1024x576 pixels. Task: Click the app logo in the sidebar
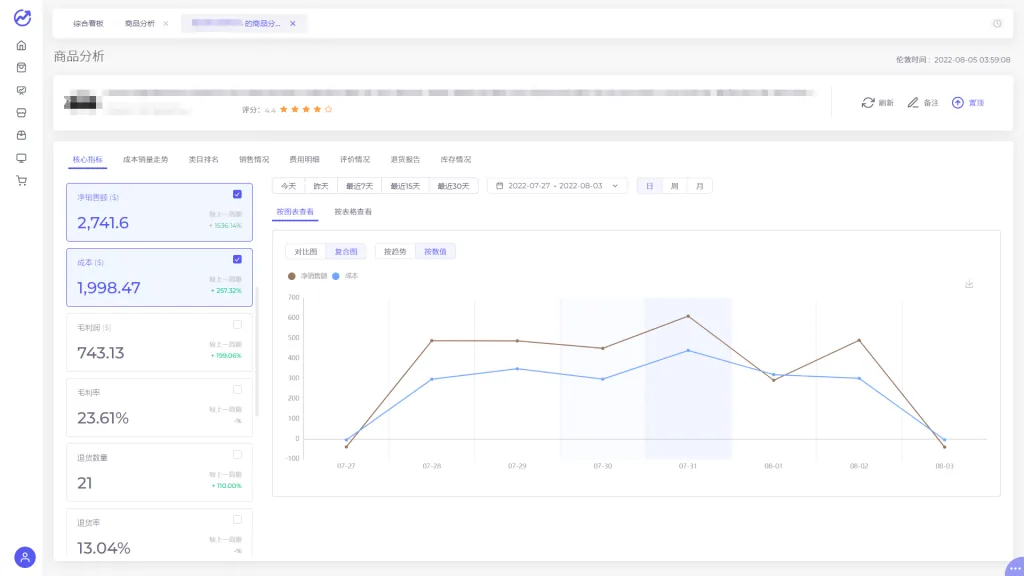pyautogui.click(x=22, y=18)
